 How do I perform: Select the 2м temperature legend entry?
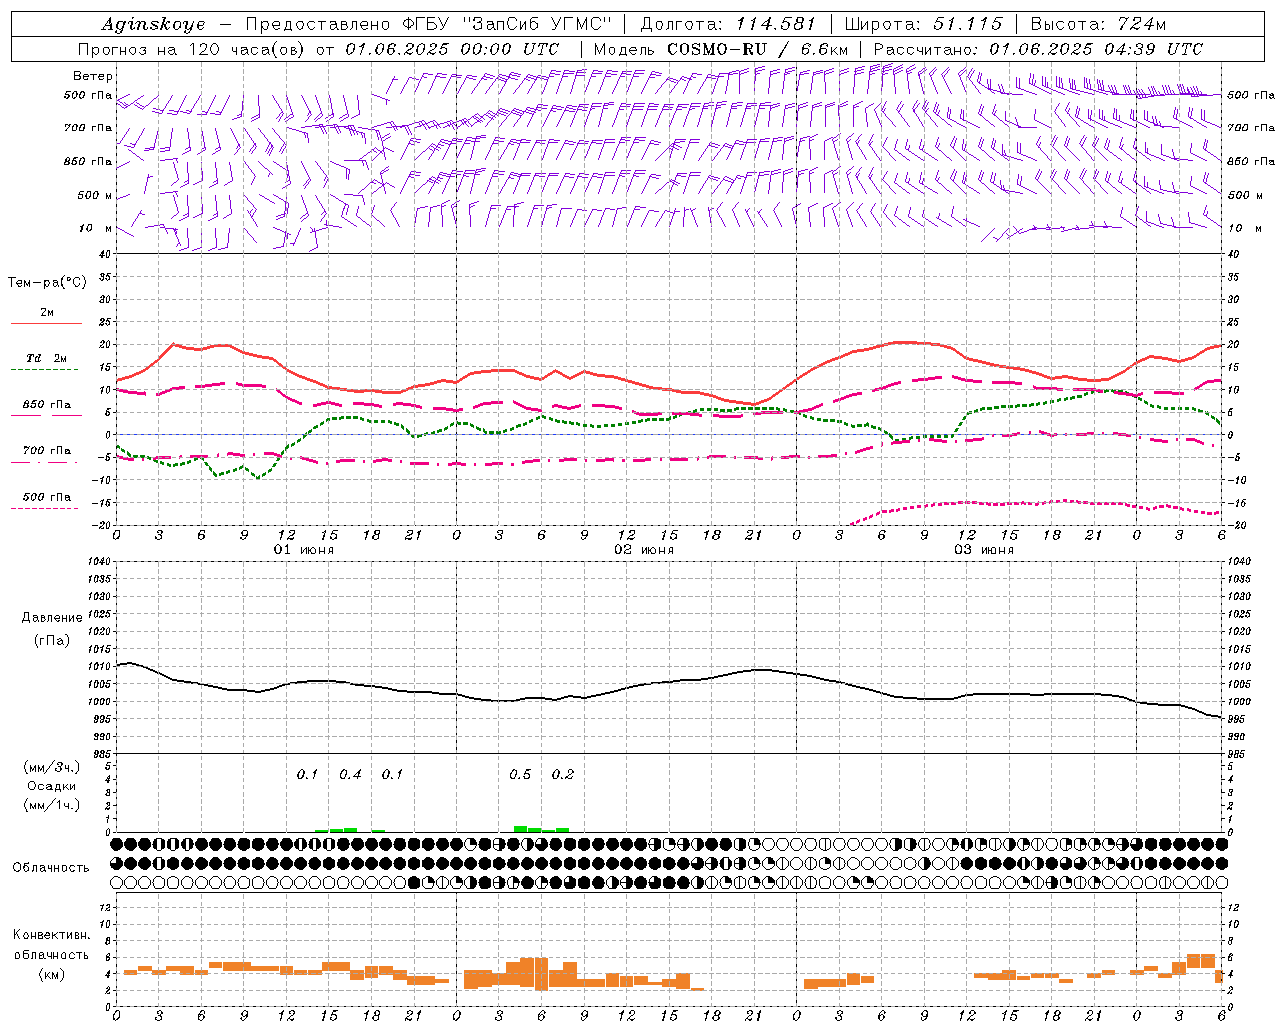coord(47,313)
